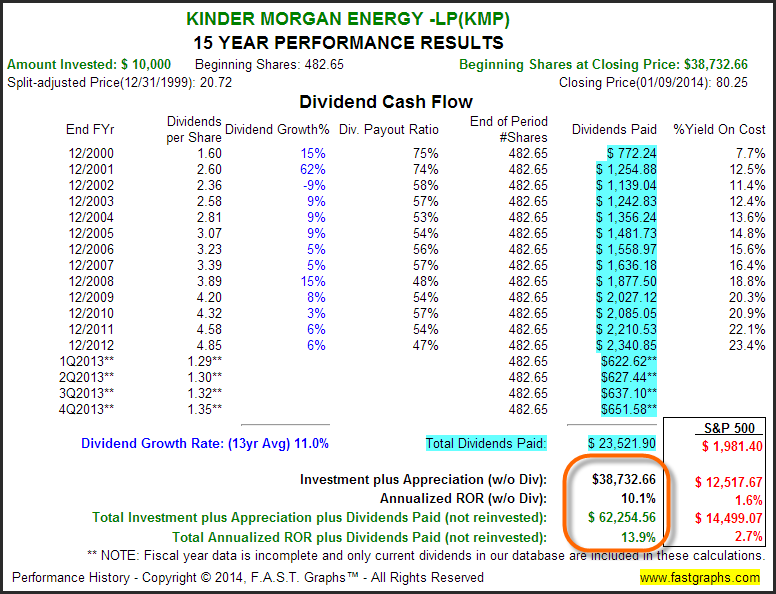This screenshot has height=594, width=776.
Task: Click the S&P 500 $ 1,981.40 value
Action: tap(732, 446)
